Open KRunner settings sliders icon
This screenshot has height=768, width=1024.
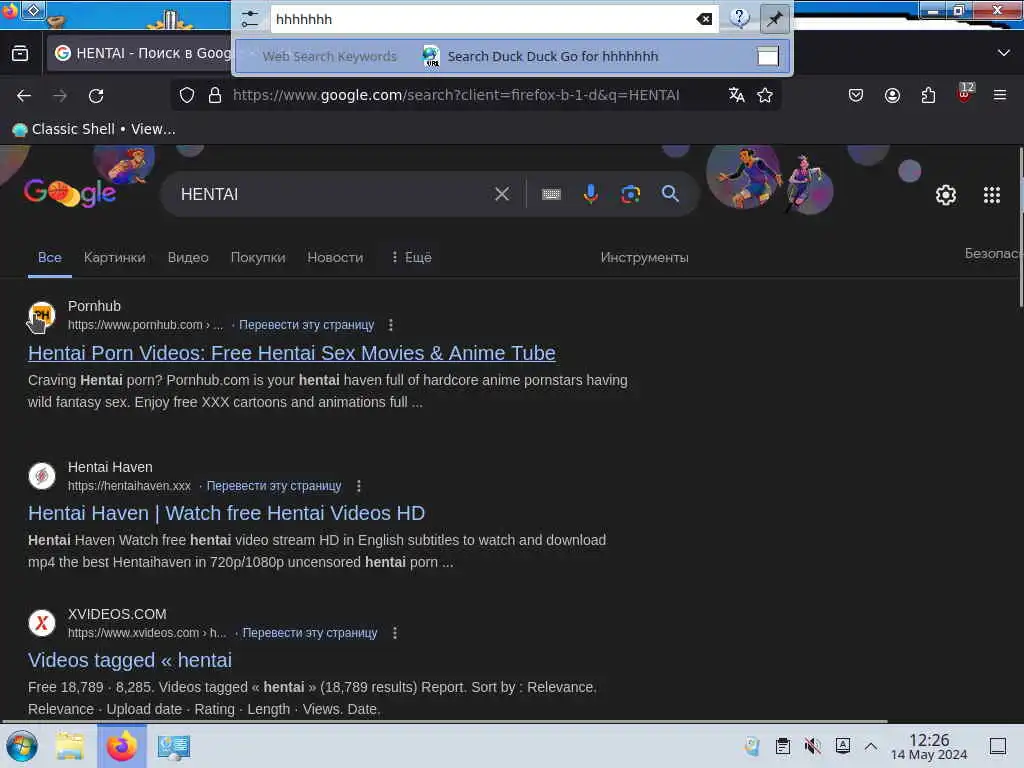click(249, 19)
